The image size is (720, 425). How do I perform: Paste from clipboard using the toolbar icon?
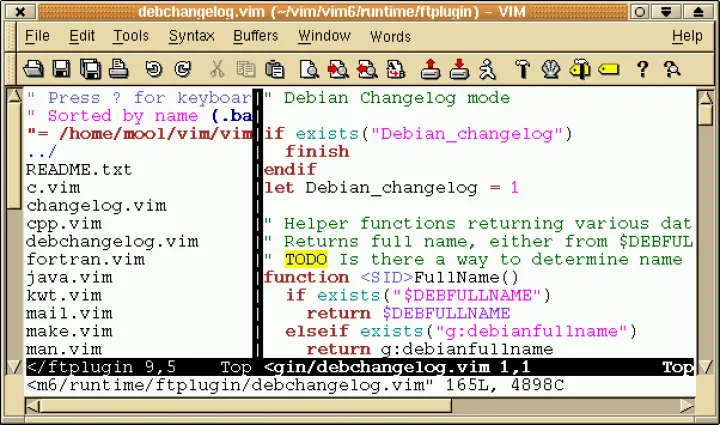pos(274,69)
